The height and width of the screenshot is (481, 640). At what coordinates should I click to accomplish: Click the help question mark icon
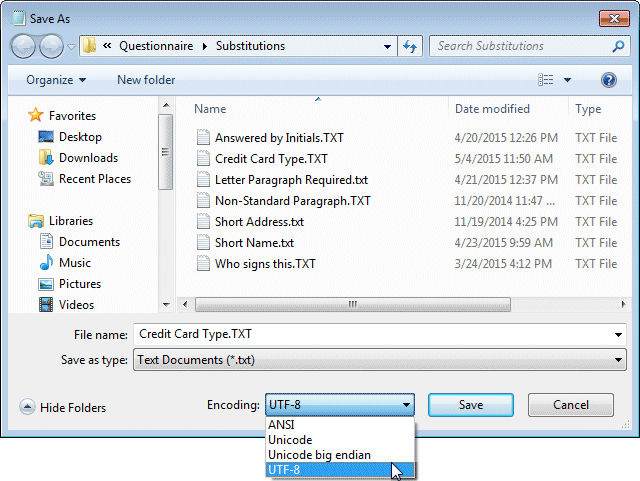(x=608, y=80)
